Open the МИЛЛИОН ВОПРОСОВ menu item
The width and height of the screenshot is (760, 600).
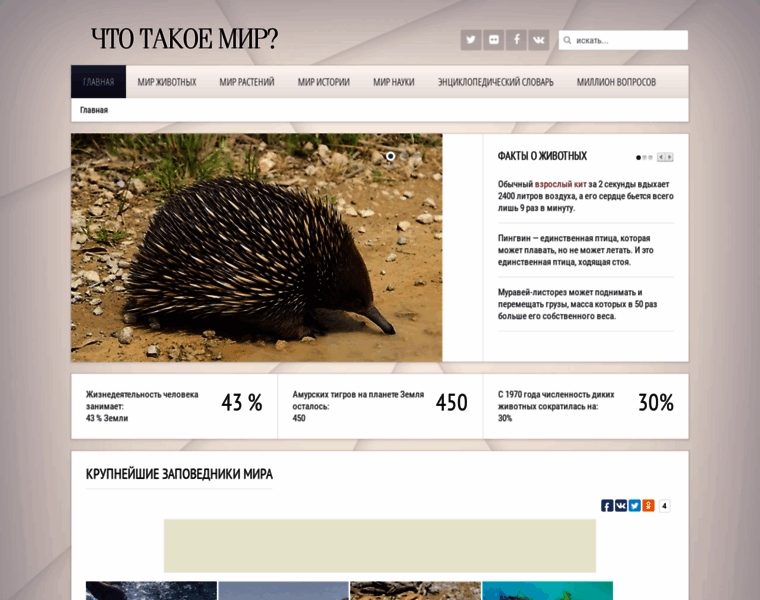point(616,82)
